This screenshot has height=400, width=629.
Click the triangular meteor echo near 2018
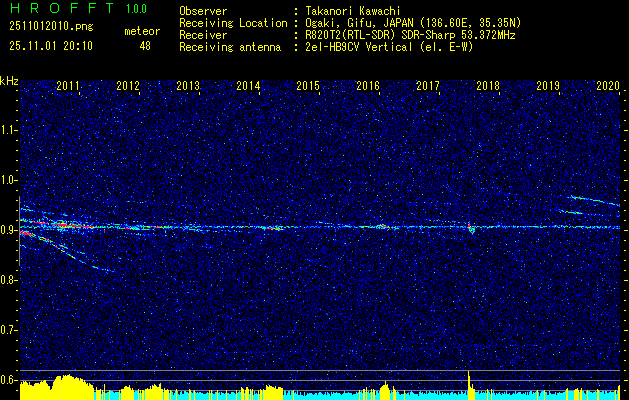[471, 229]
